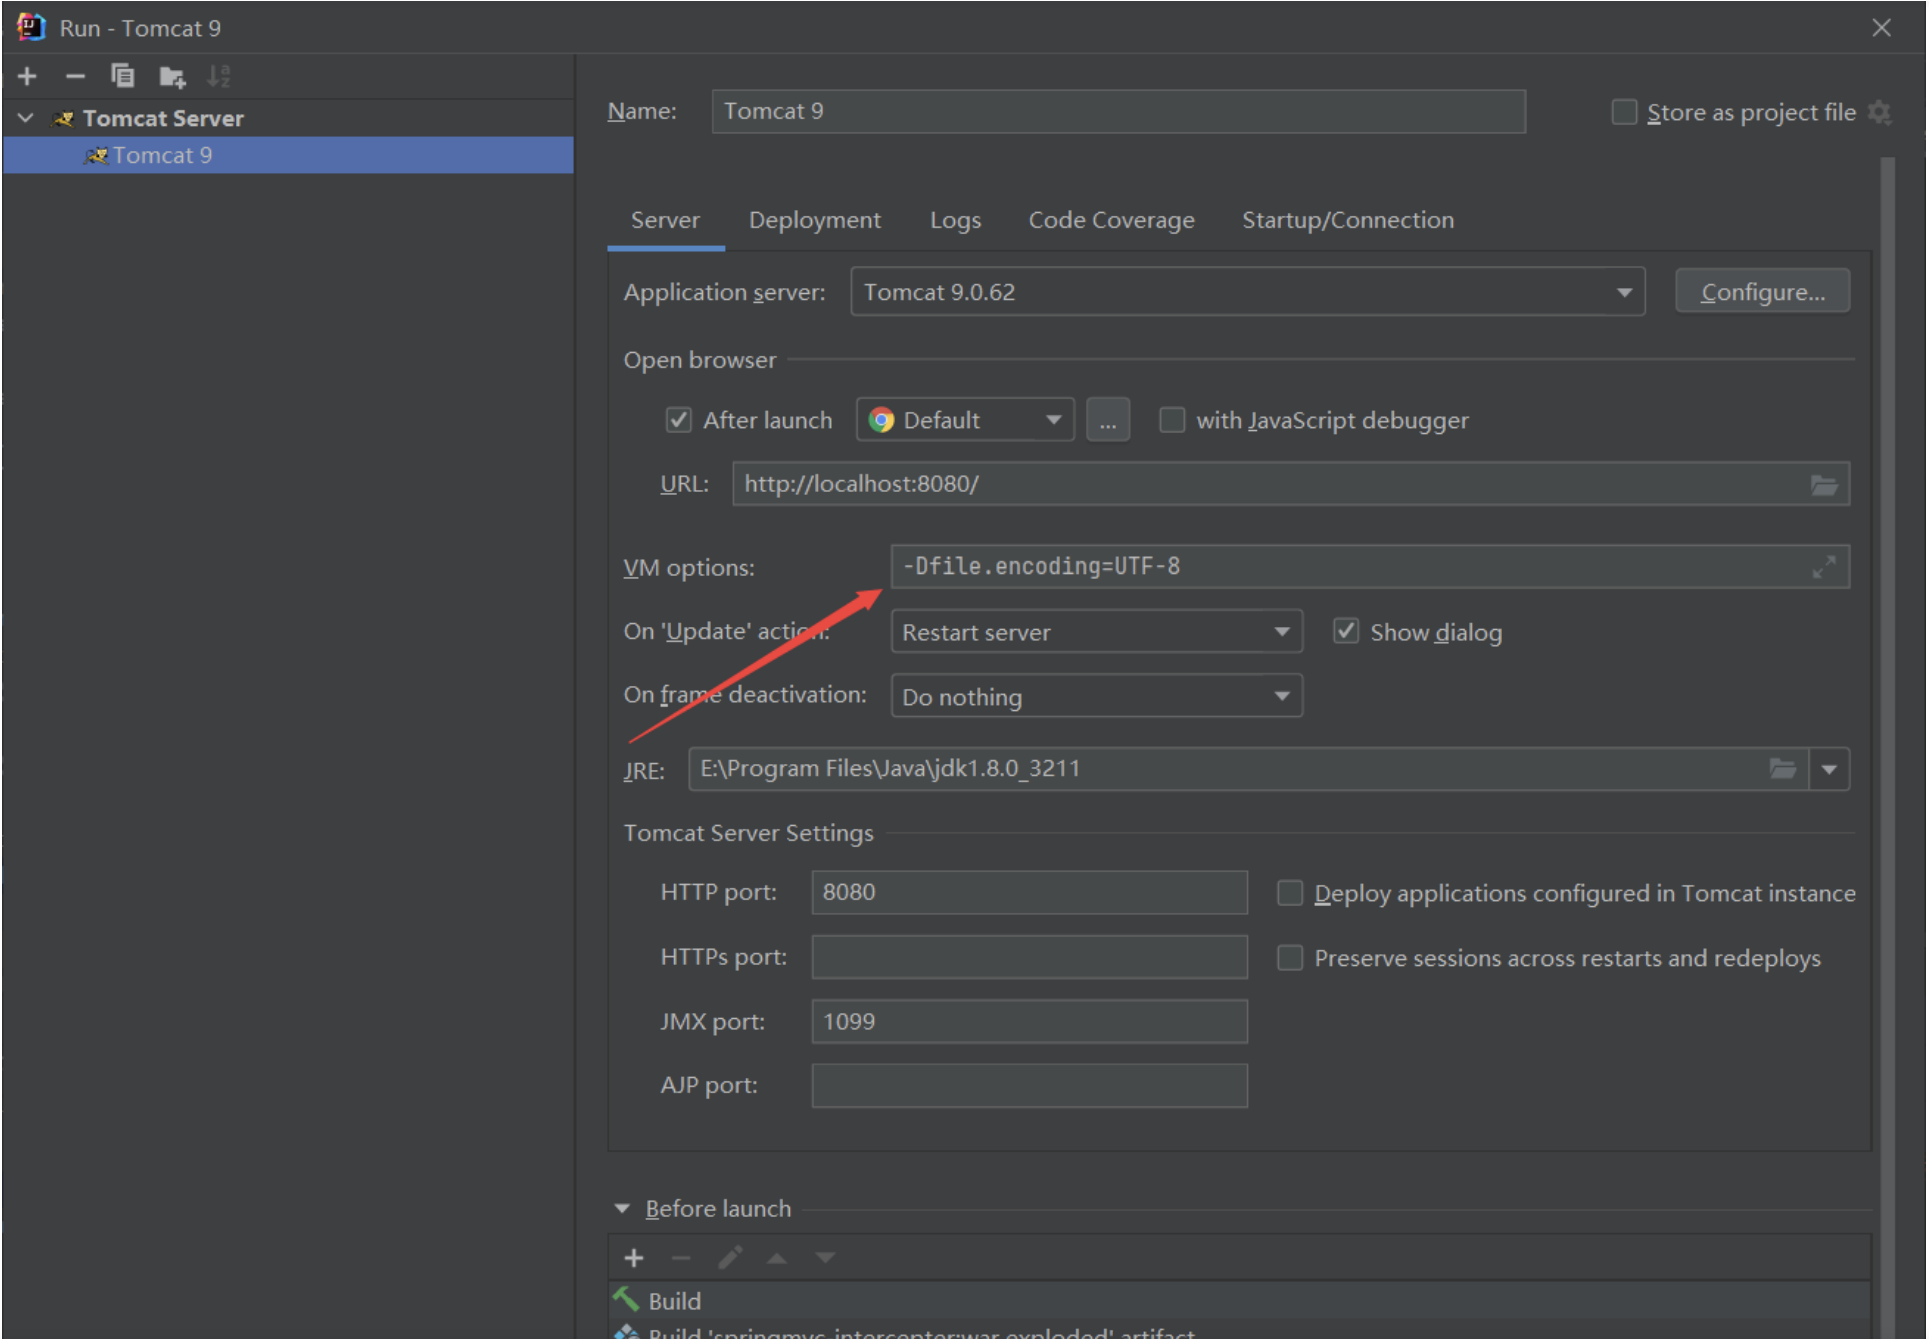Expand VM options field editor
Image resolution: width=1929 pixels, height=1342 pixels.
1823,567
